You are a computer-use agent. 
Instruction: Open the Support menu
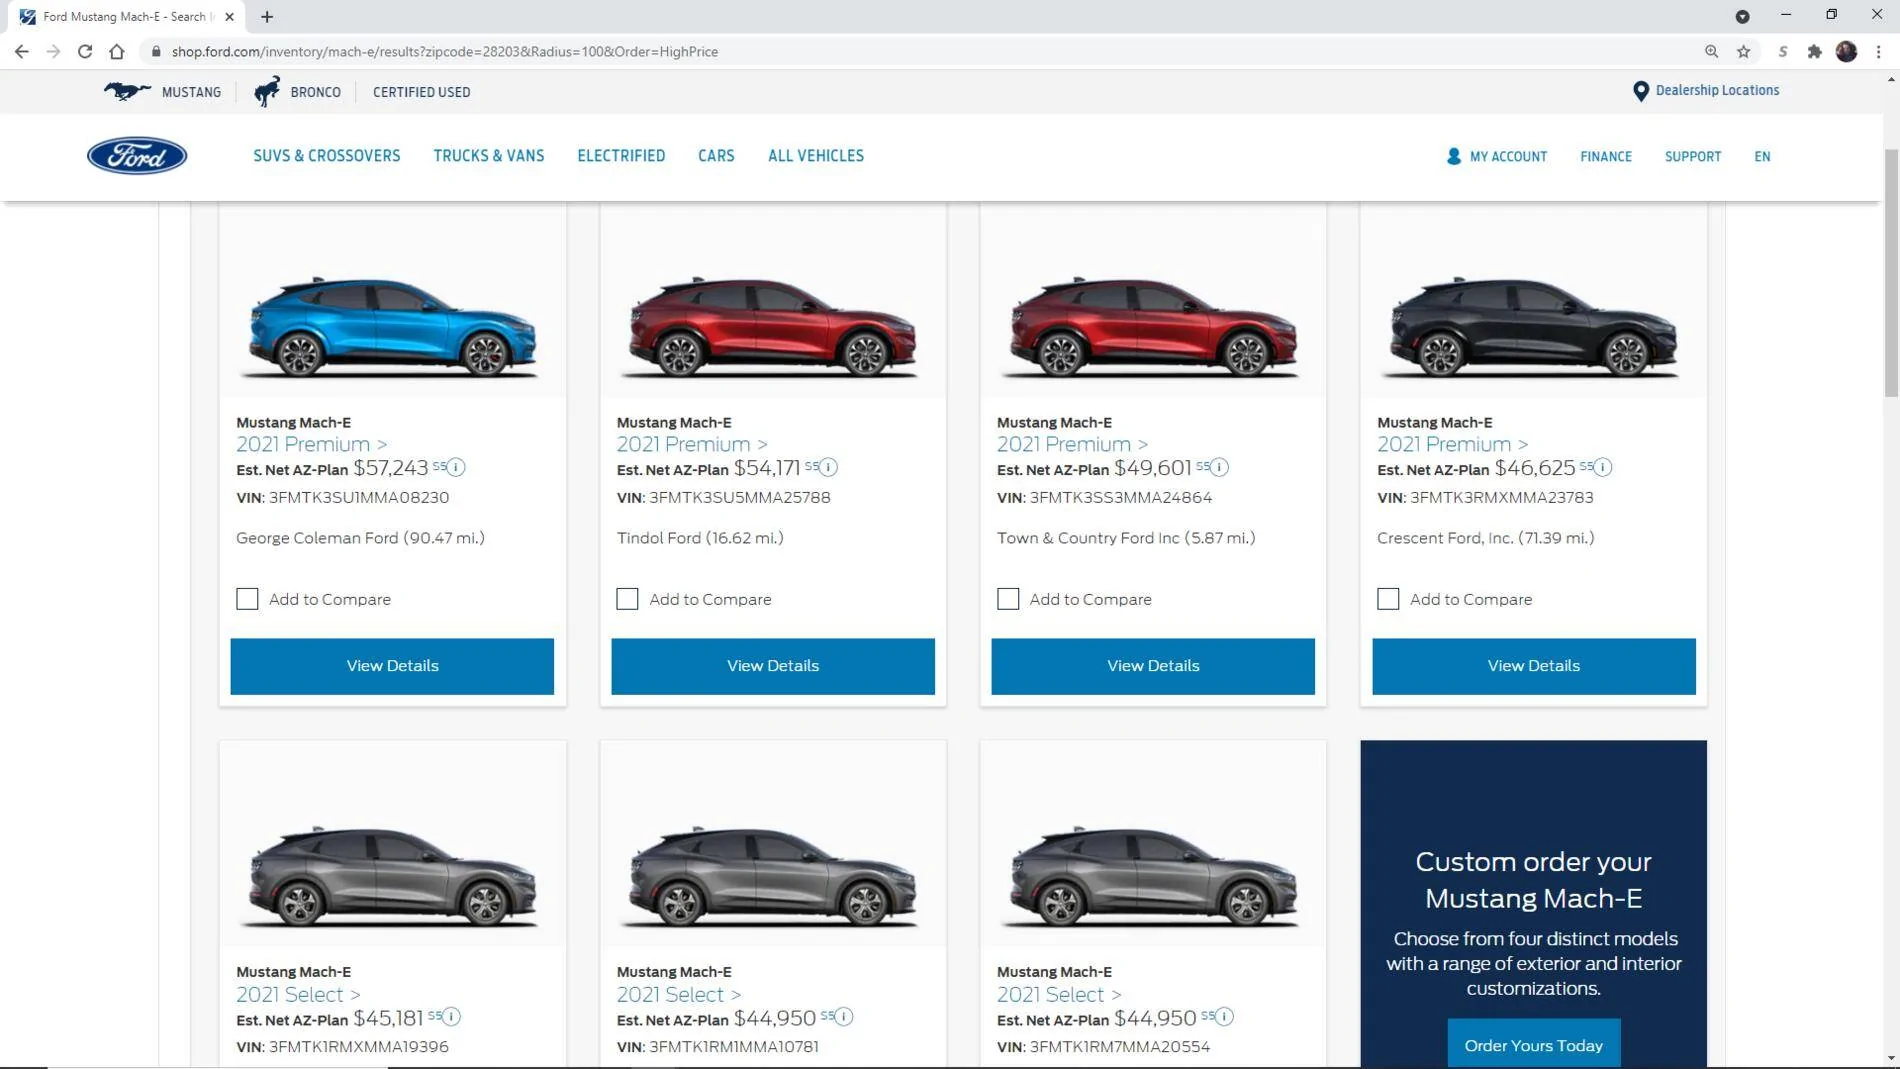[x=1693, y=157]
